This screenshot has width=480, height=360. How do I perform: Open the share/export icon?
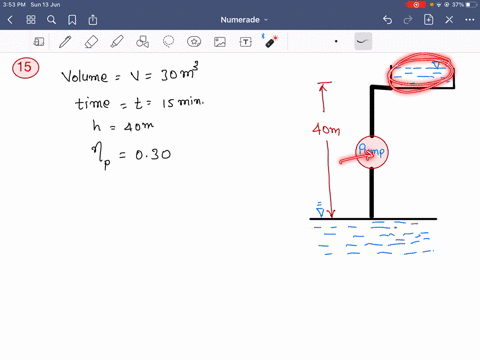[x=93, y=20]
